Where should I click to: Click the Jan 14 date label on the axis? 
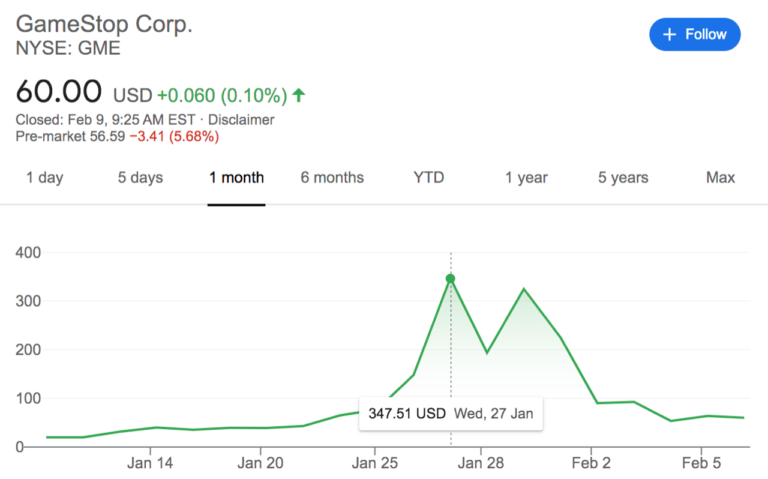coord(151,463)
